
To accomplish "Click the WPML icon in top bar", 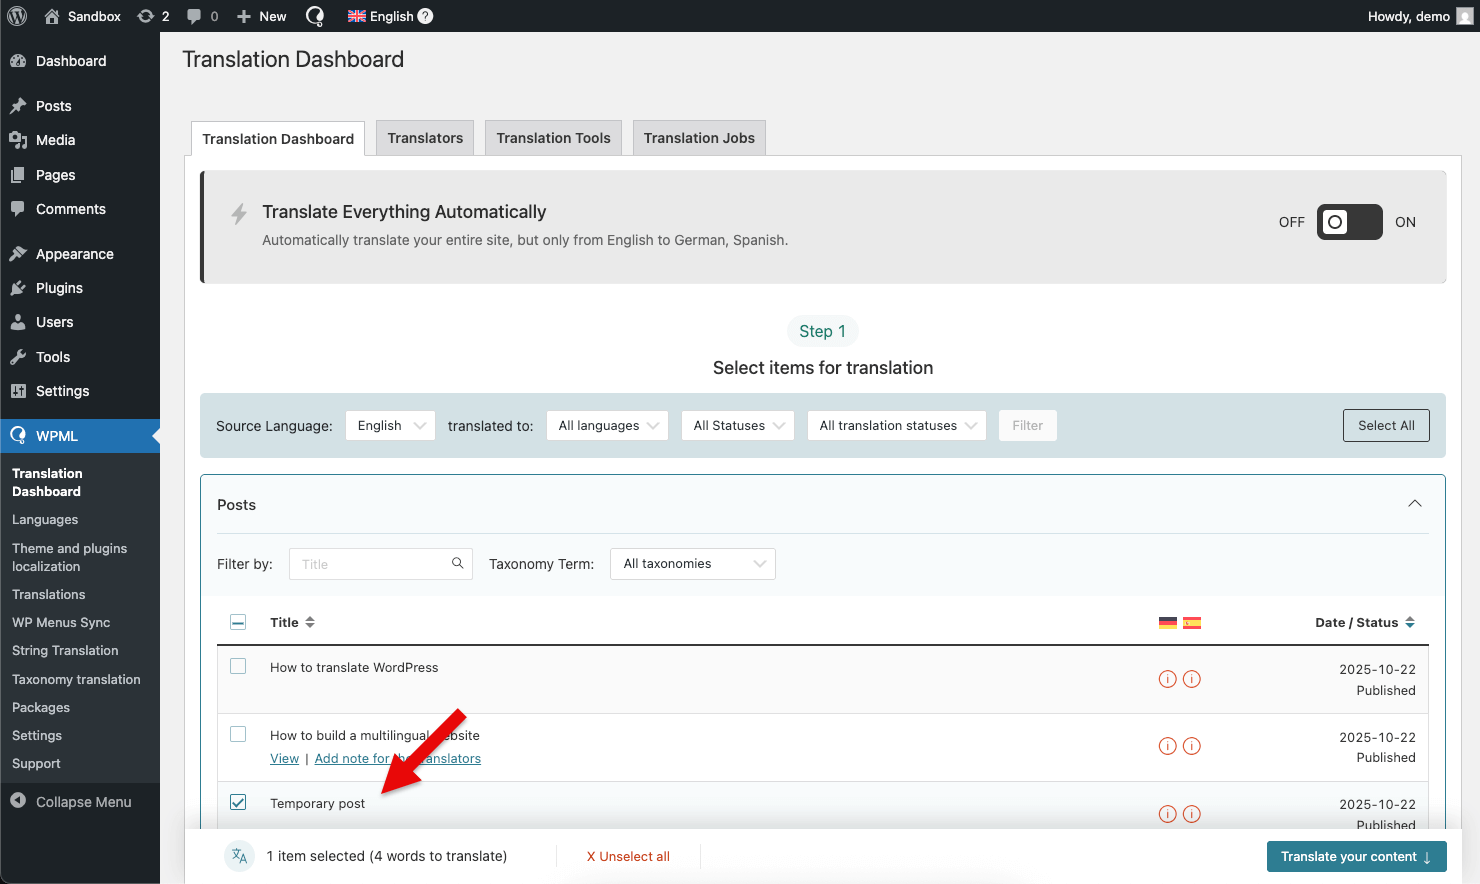I will click(x=315, y=16).
